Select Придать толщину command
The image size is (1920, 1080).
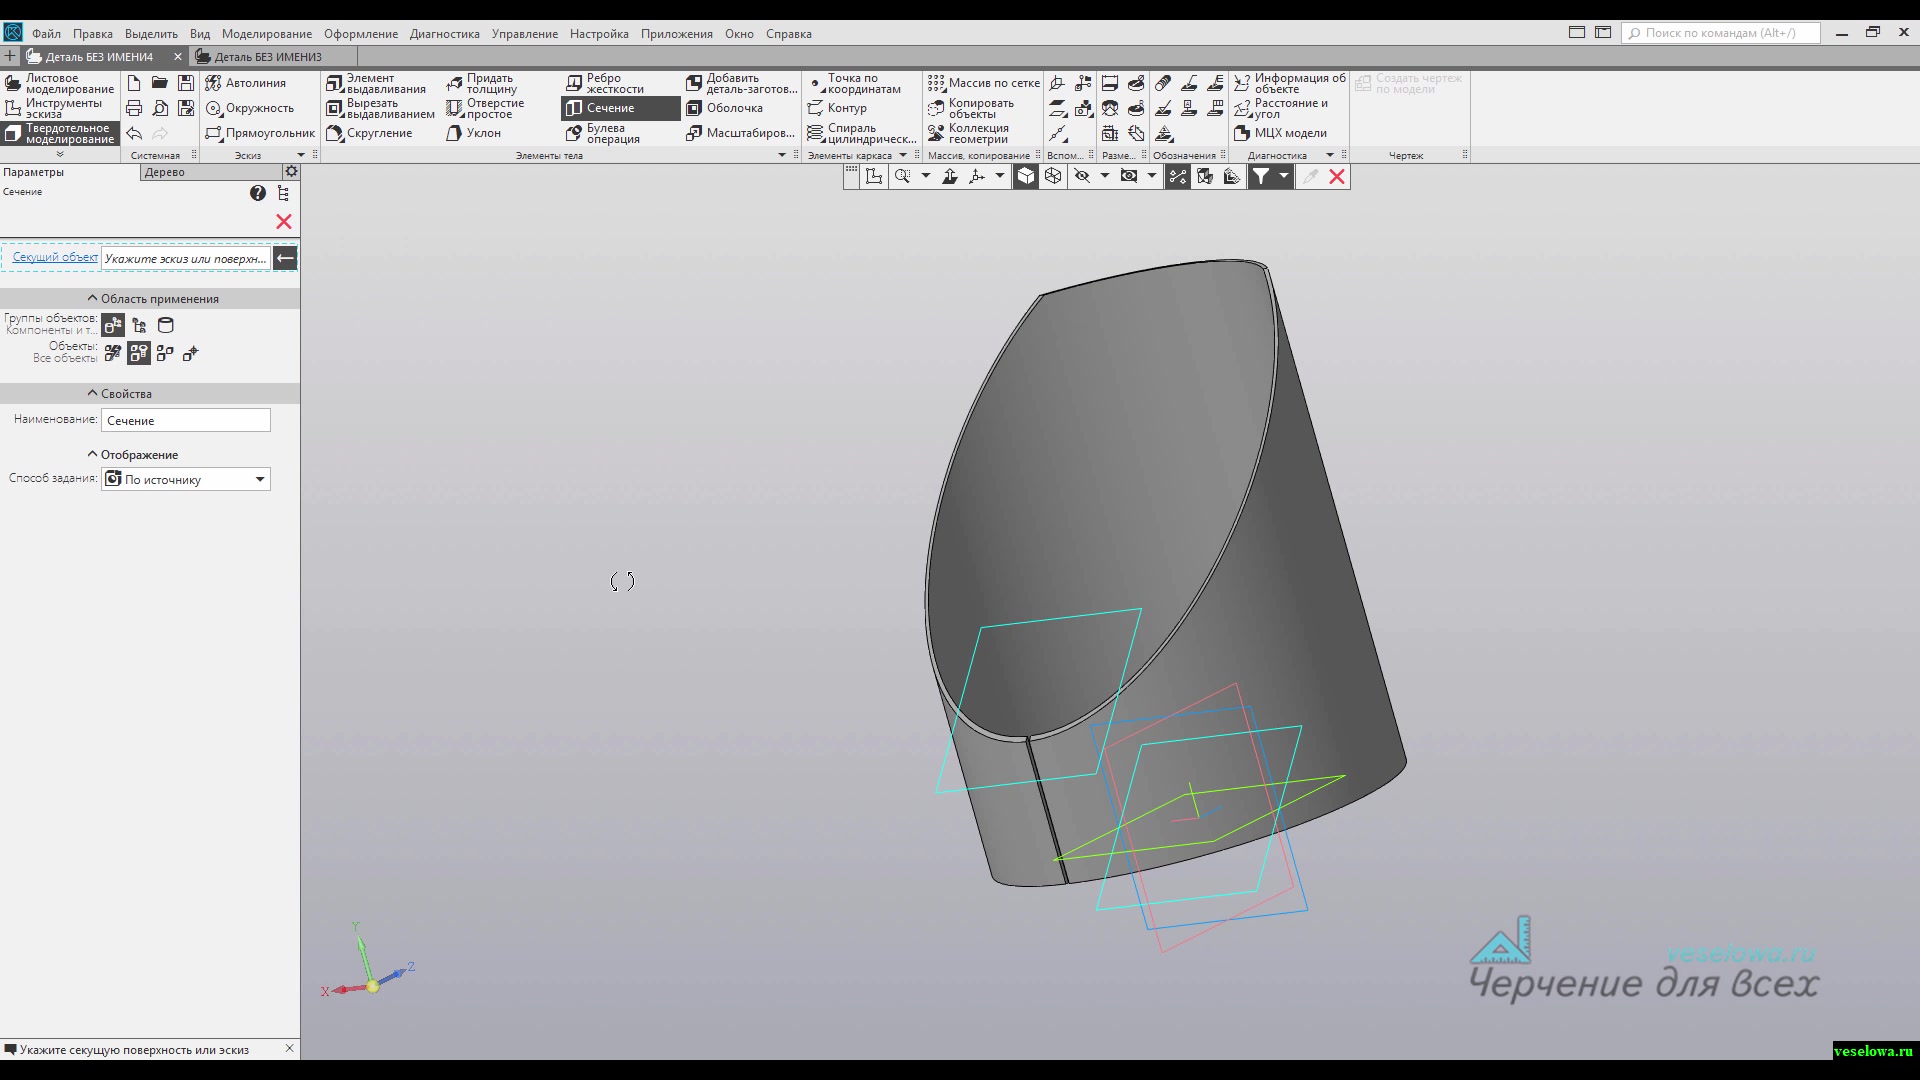pyautogui.click(x=482, y=83)
